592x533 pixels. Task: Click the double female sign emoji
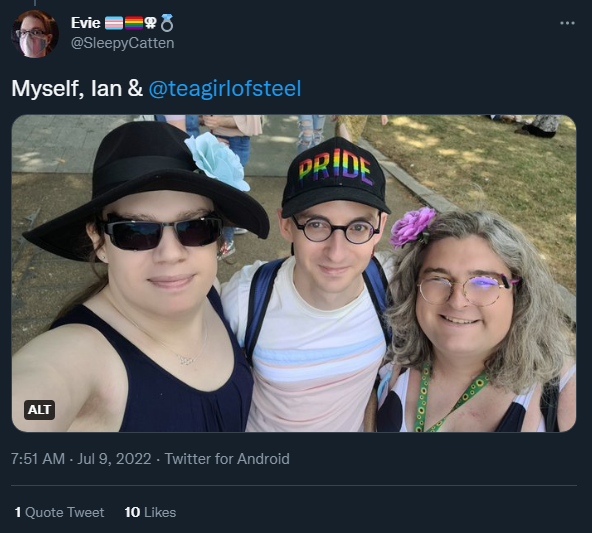click(x=151, y=23)
